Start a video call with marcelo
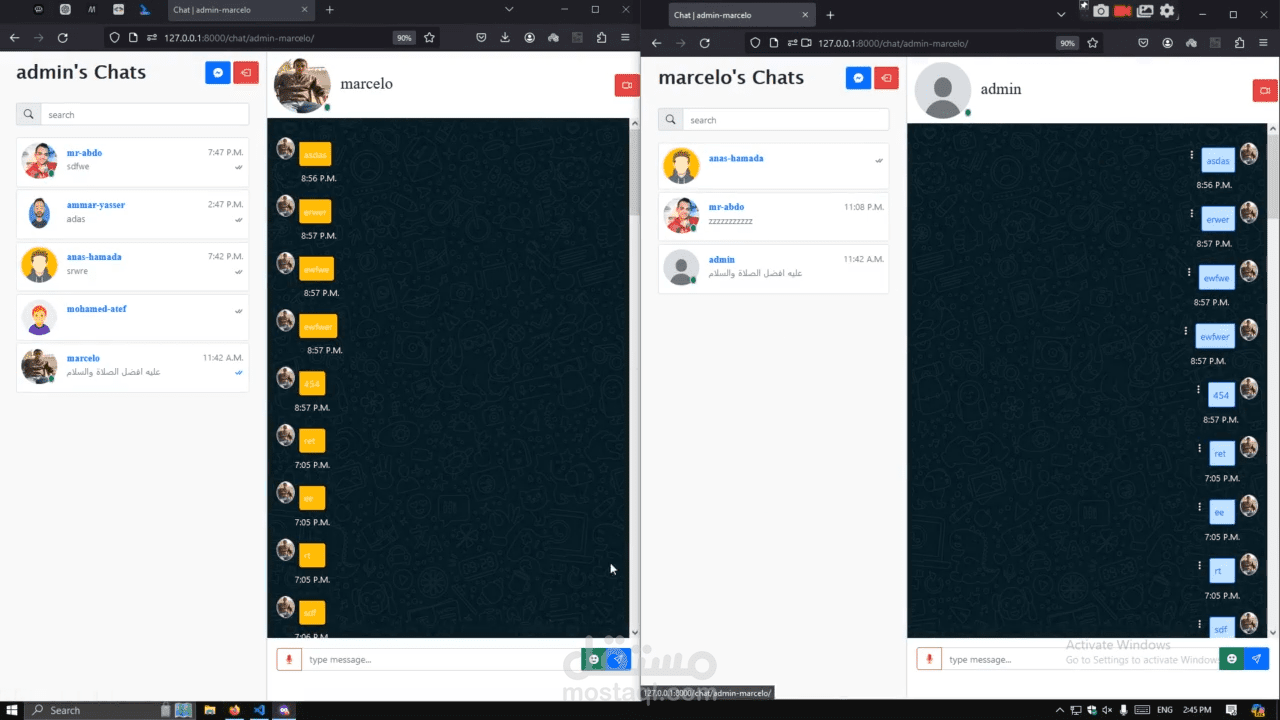Image resolution: width=1280 pixels, height=720 pixels. pos(627,86)
